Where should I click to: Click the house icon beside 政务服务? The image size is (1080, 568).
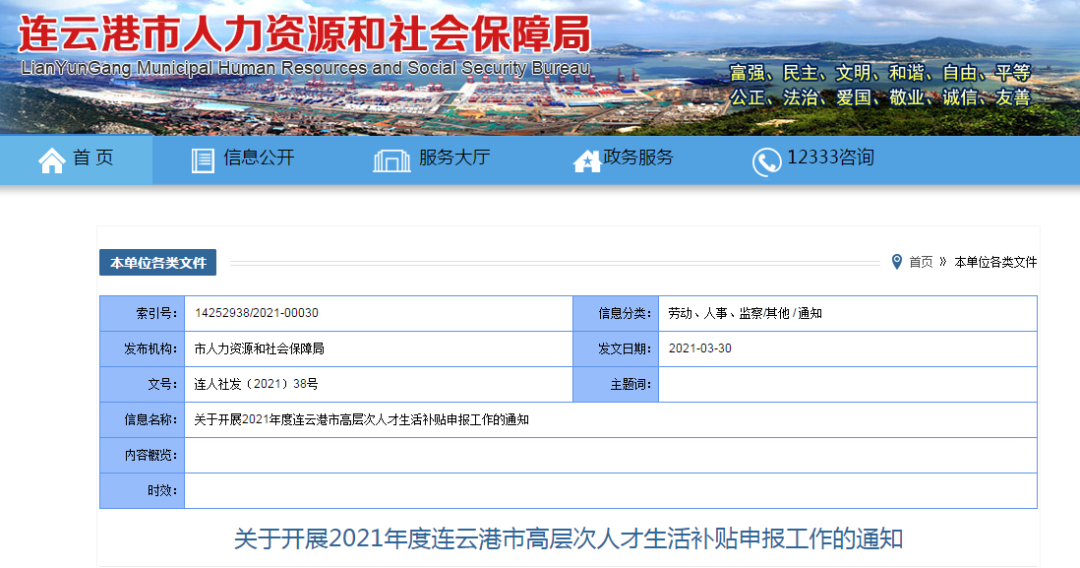pos(586,161)
